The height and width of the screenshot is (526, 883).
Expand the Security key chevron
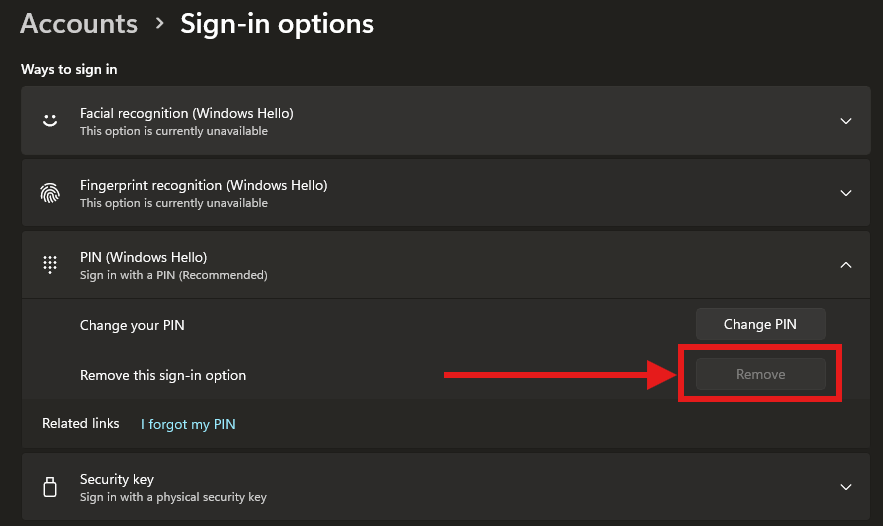845,487
